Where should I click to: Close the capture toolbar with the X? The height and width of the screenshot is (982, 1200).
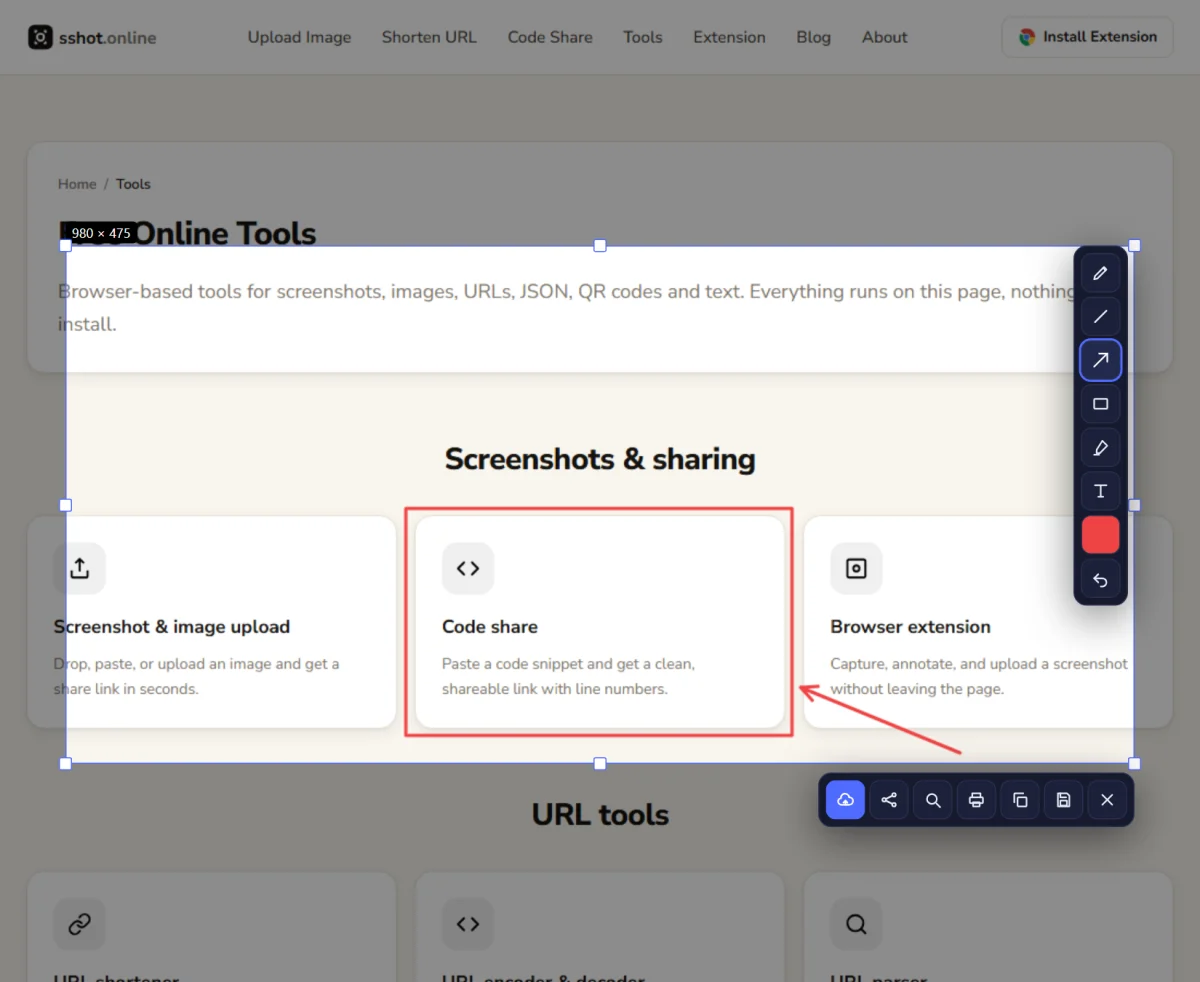(x=1107, y=800)
